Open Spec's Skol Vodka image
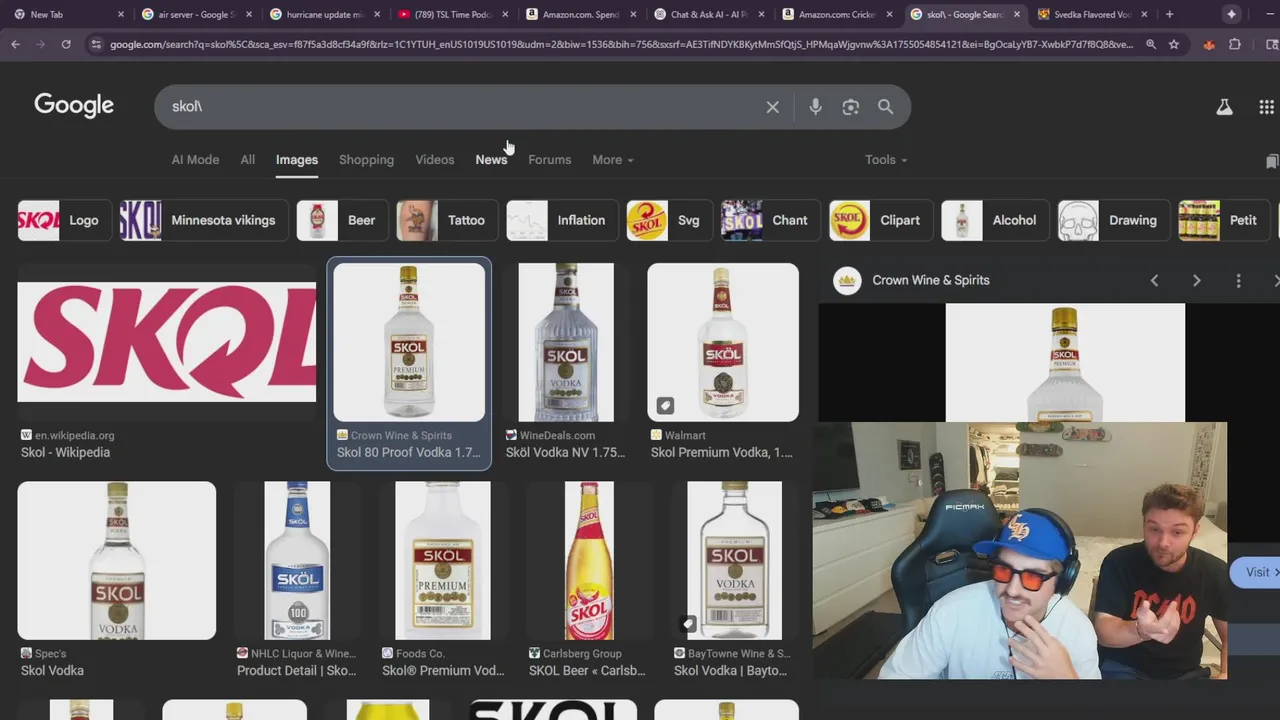 pos(116,560)
